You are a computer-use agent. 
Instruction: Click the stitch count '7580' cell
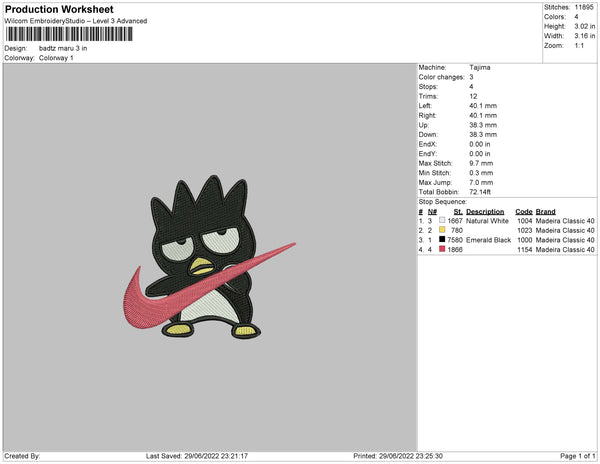455,240
